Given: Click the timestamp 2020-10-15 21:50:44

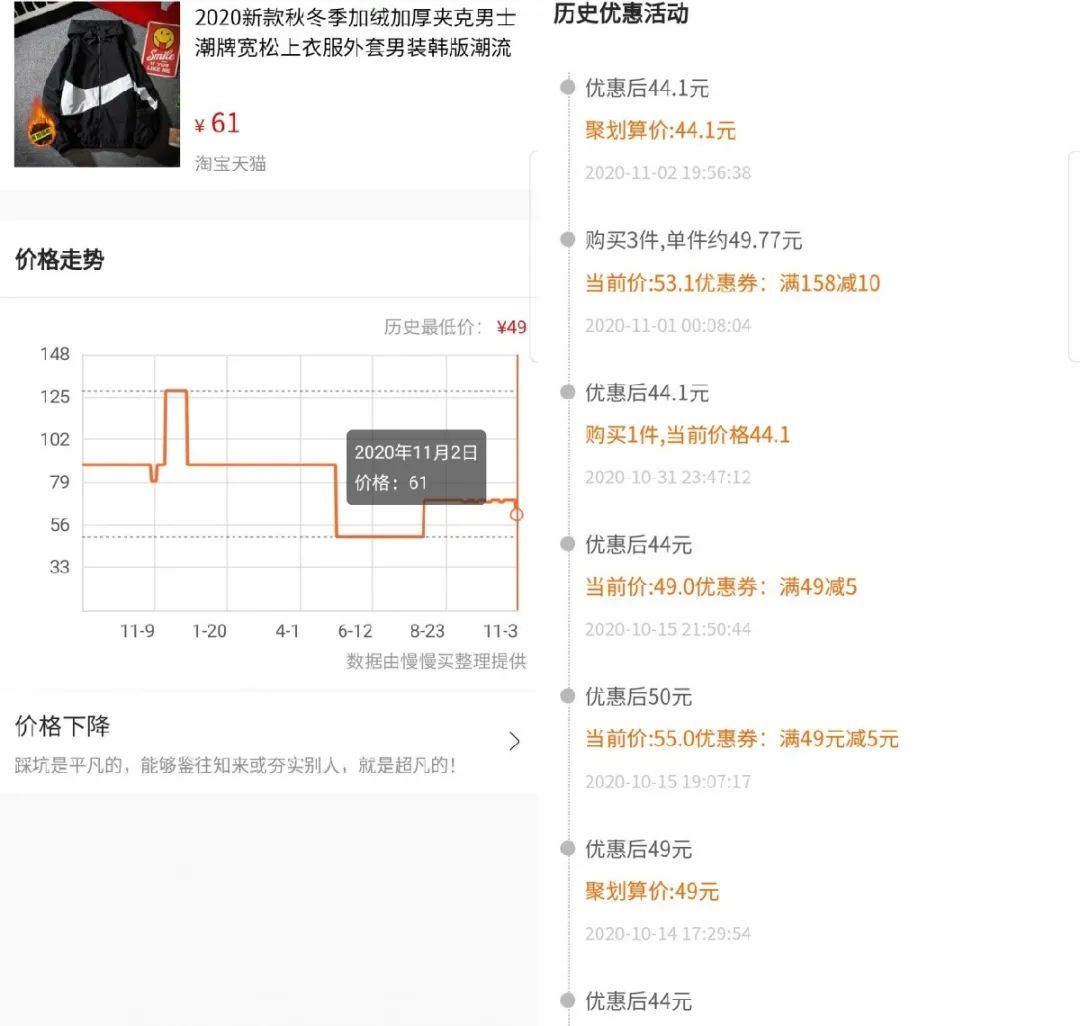Looking at the screenshot, I should coord(668,629).
